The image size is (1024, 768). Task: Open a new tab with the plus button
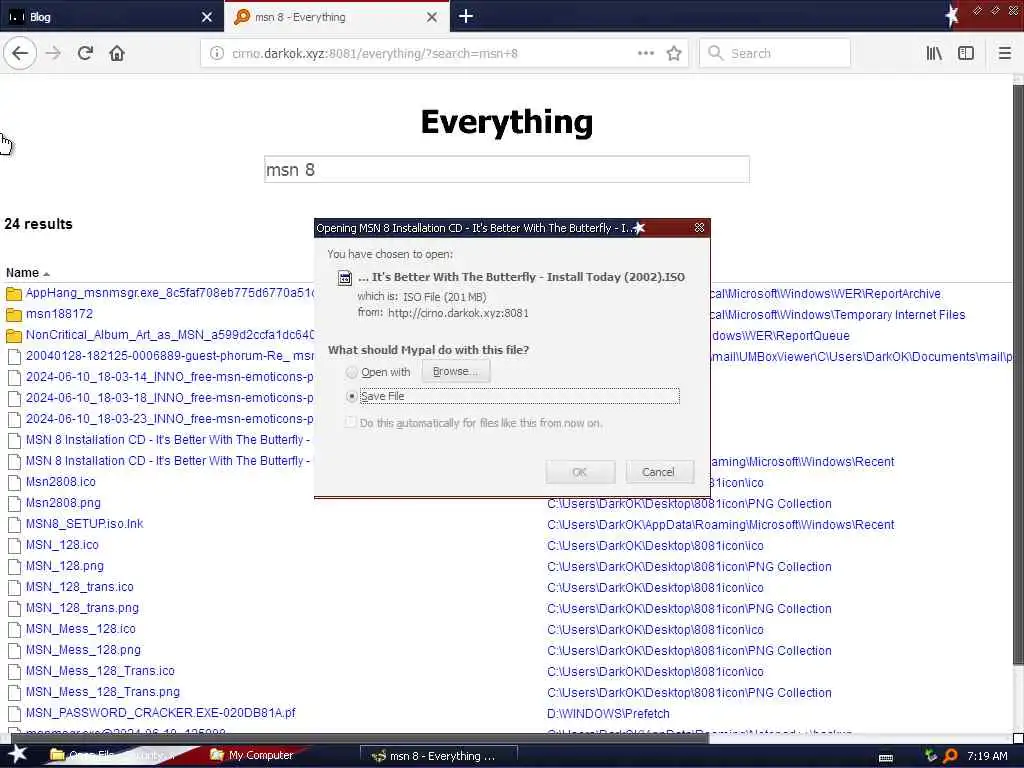[x=466, y=16]
